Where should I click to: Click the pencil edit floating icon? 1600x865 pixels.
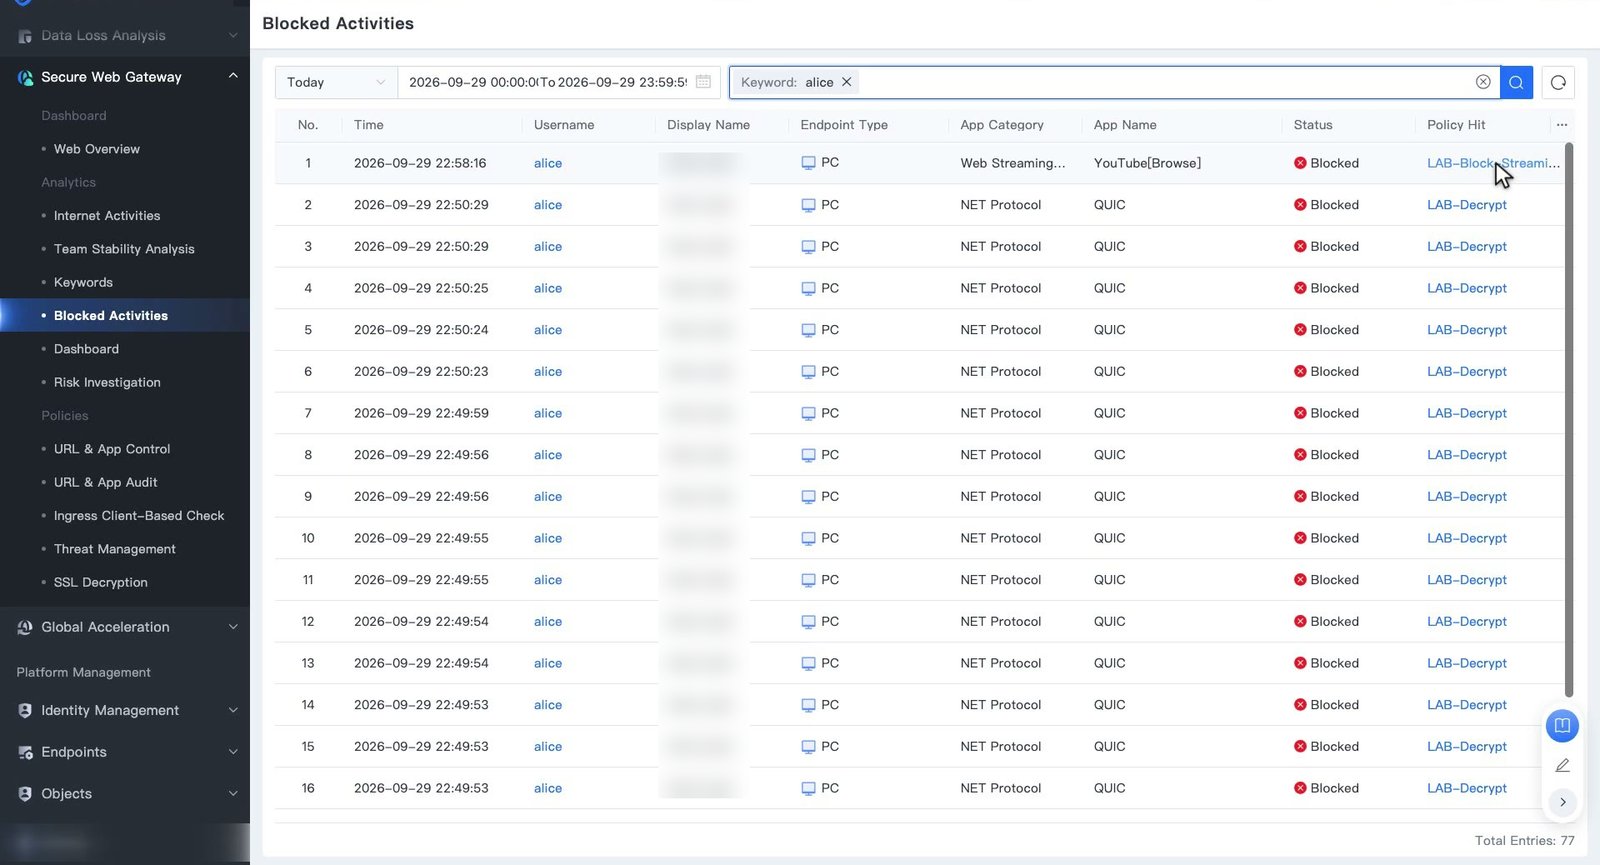1562,765
